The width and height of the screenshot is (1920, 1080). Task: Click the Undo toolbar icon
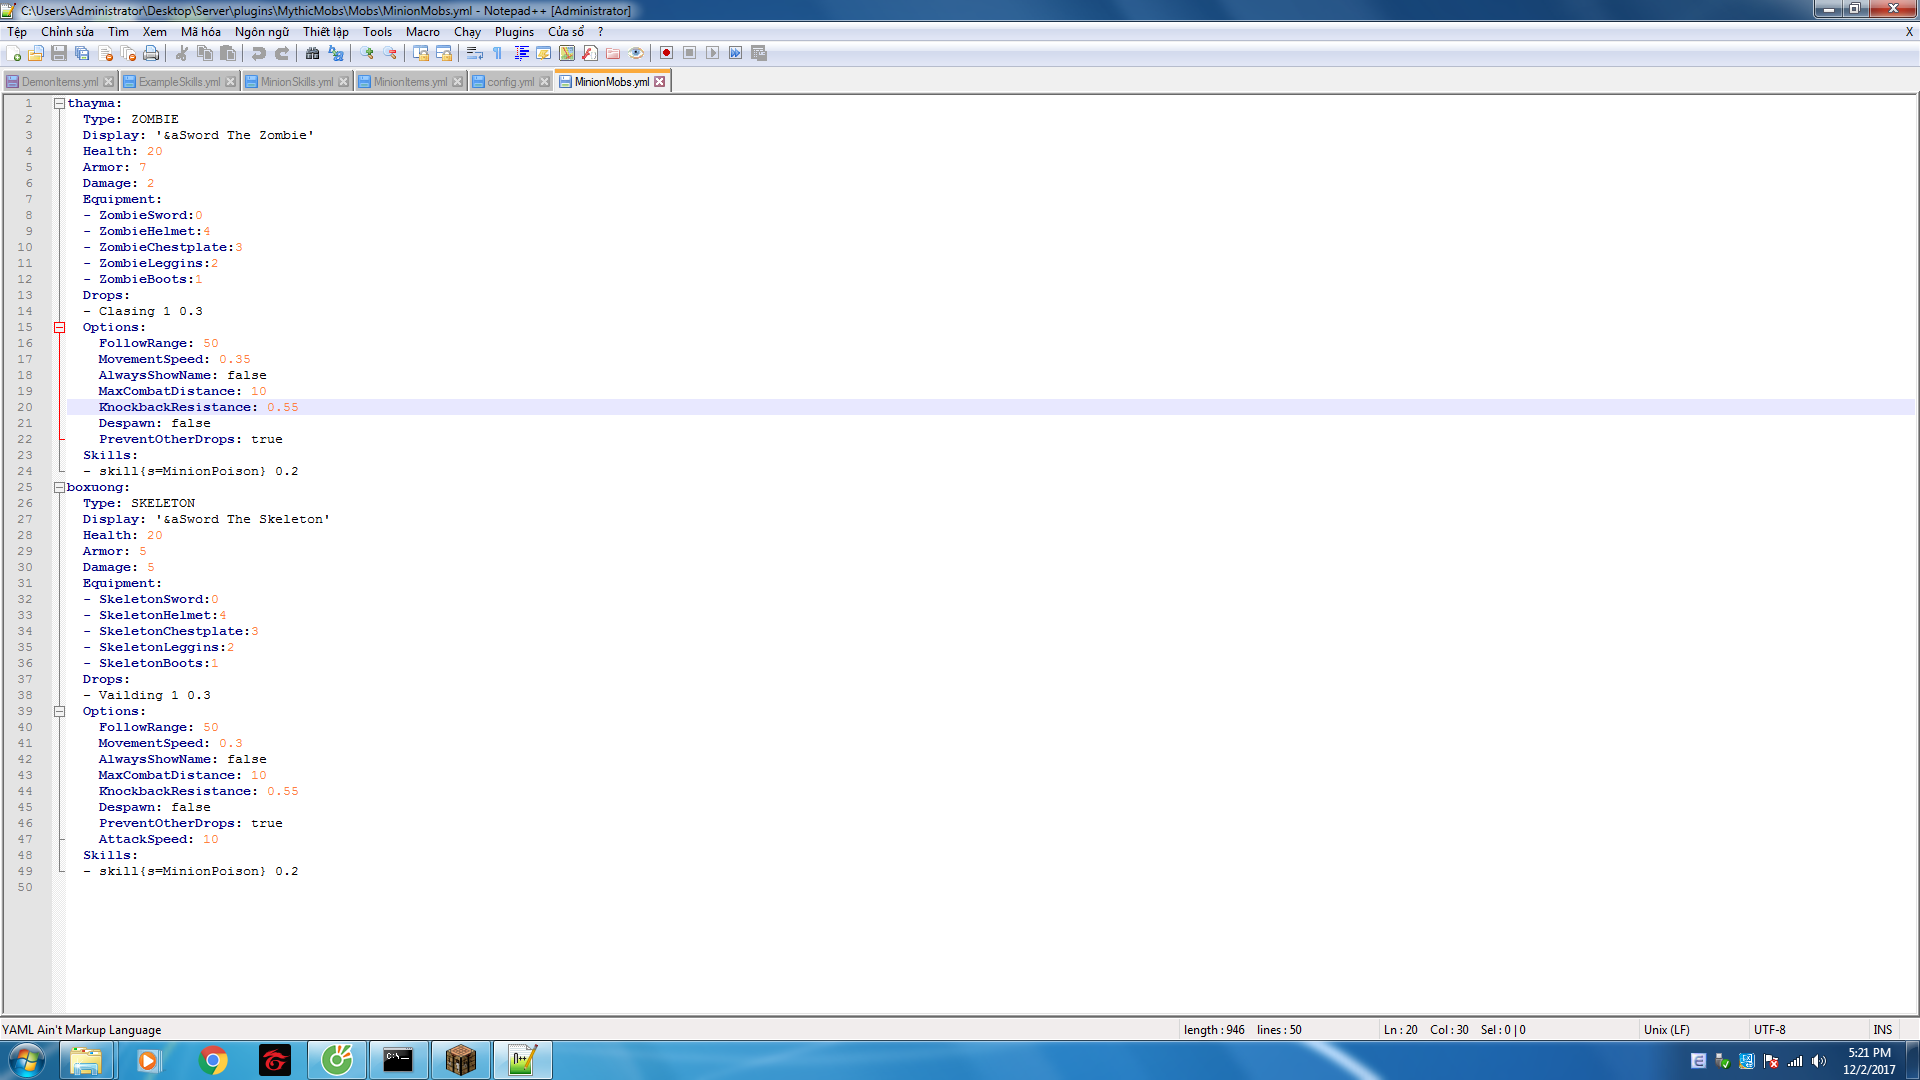[x=259, y=53]
